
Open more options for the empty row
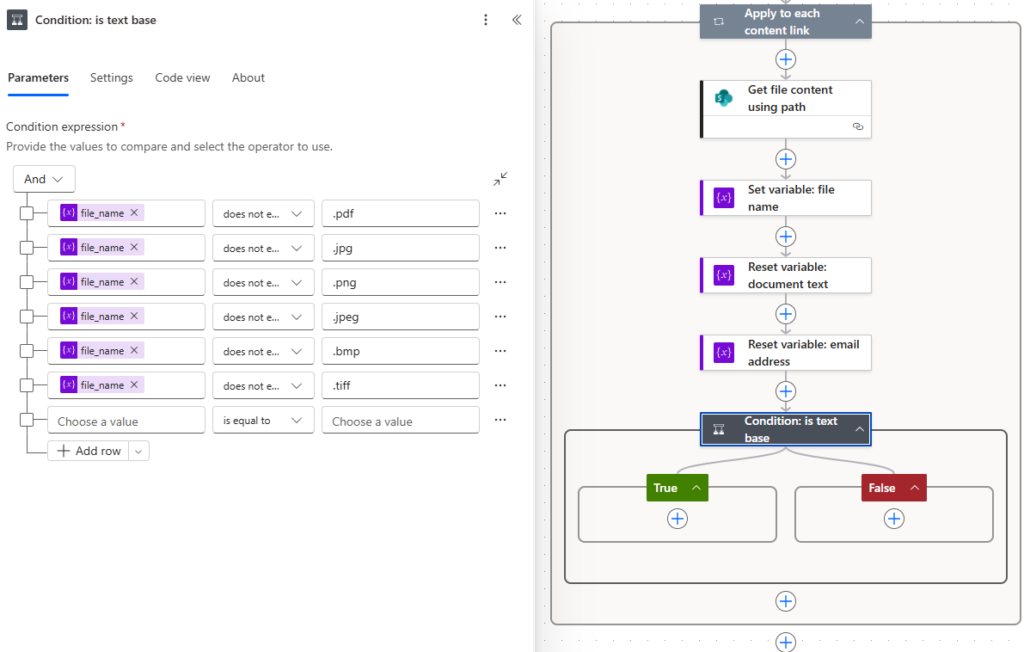[x=500, y=420]
